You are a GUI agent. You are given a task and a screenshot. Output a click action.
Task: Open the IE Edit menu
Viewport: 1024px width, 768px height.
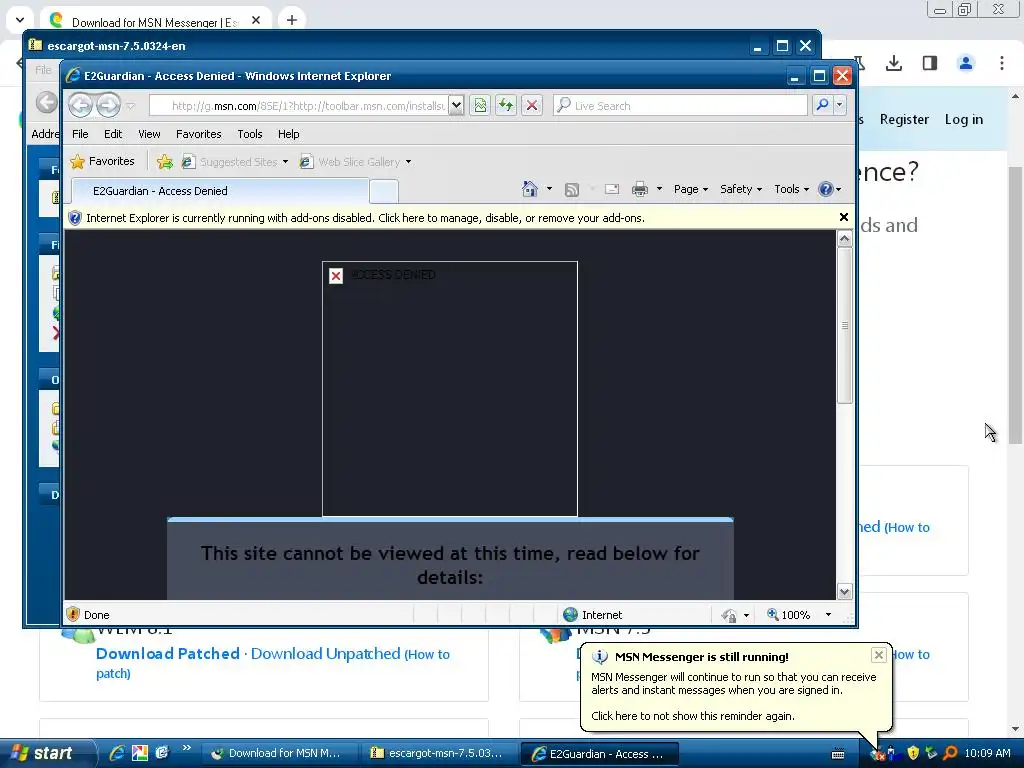(113, 134)
